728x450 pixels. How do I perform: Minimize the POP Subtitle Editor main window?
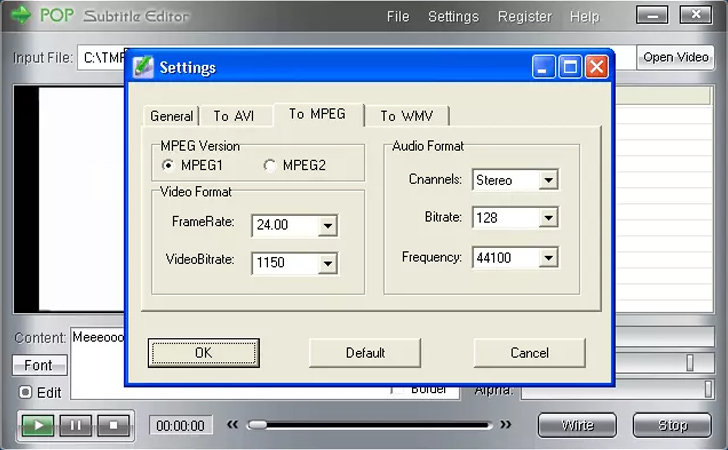[652, 15]
